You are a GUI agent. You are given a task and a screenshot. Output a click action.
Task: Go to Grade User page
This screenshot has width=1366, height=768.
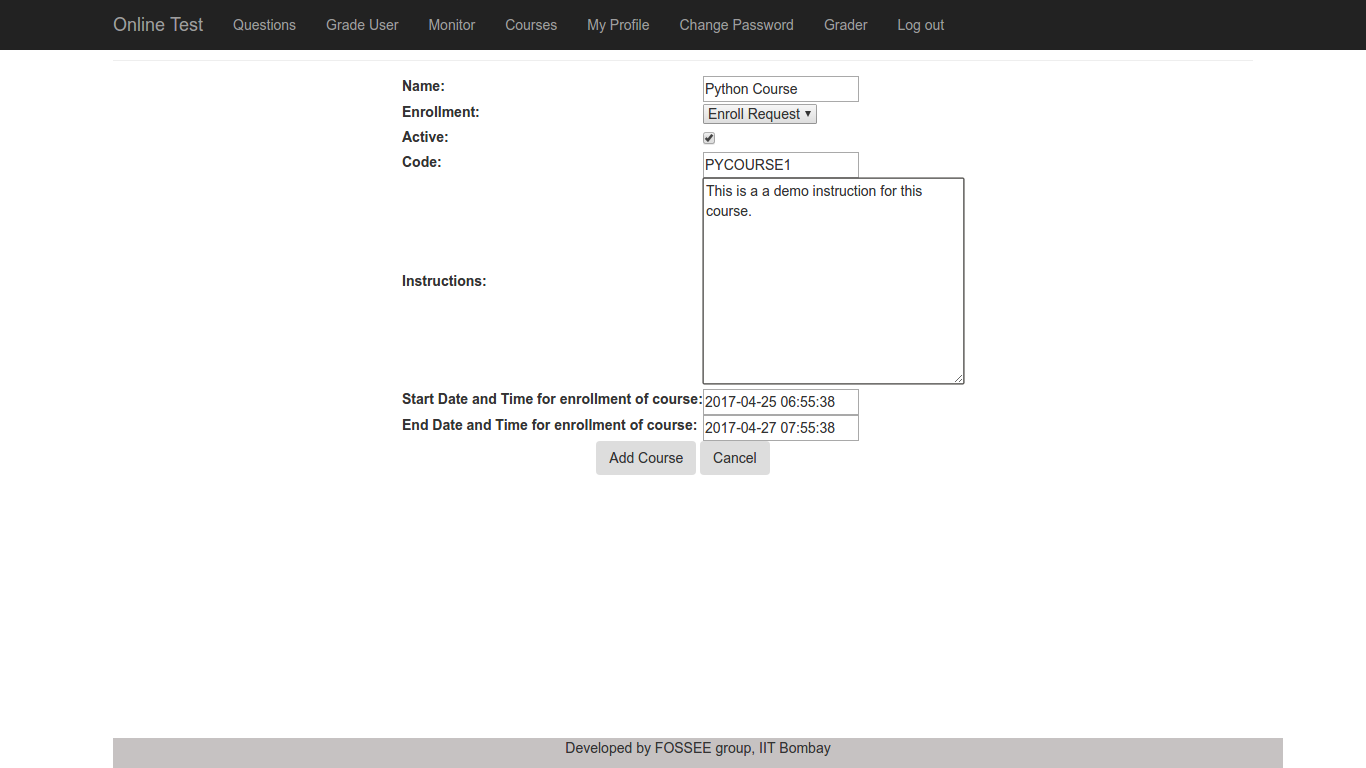click(362, 25)
